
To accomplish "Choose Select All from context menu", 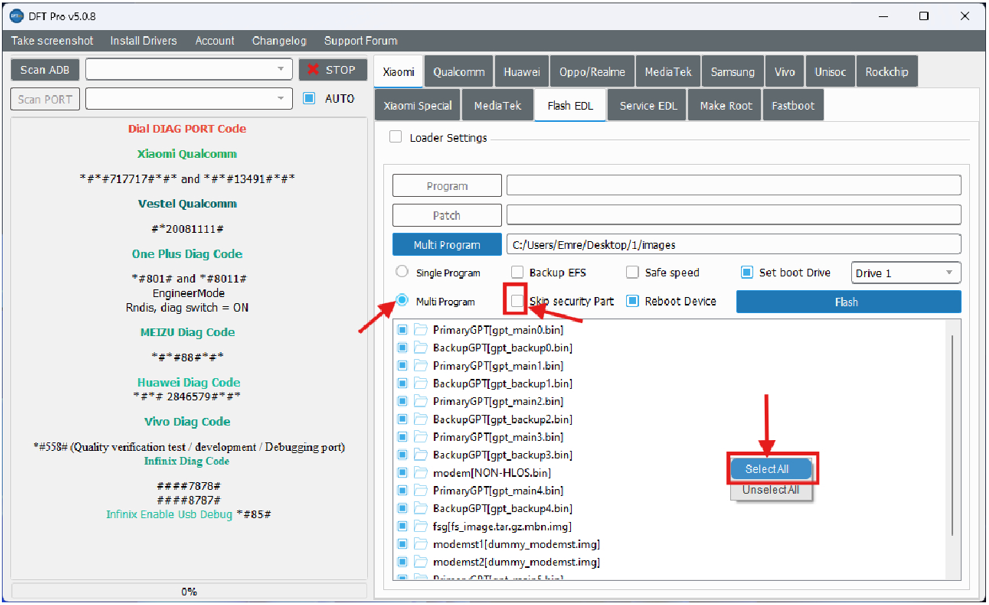I will pyautogui.click(x=770, y=469).
